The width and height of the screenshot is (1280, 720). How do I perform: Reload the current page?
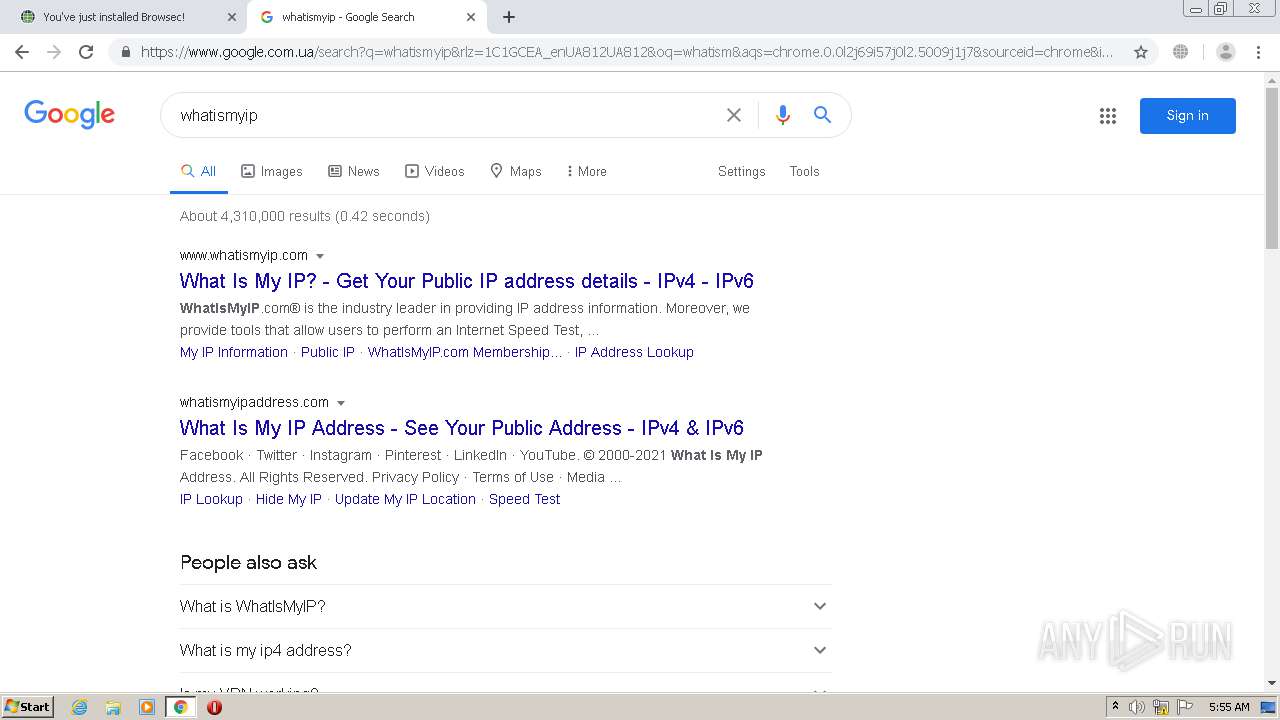coord(86,52)
